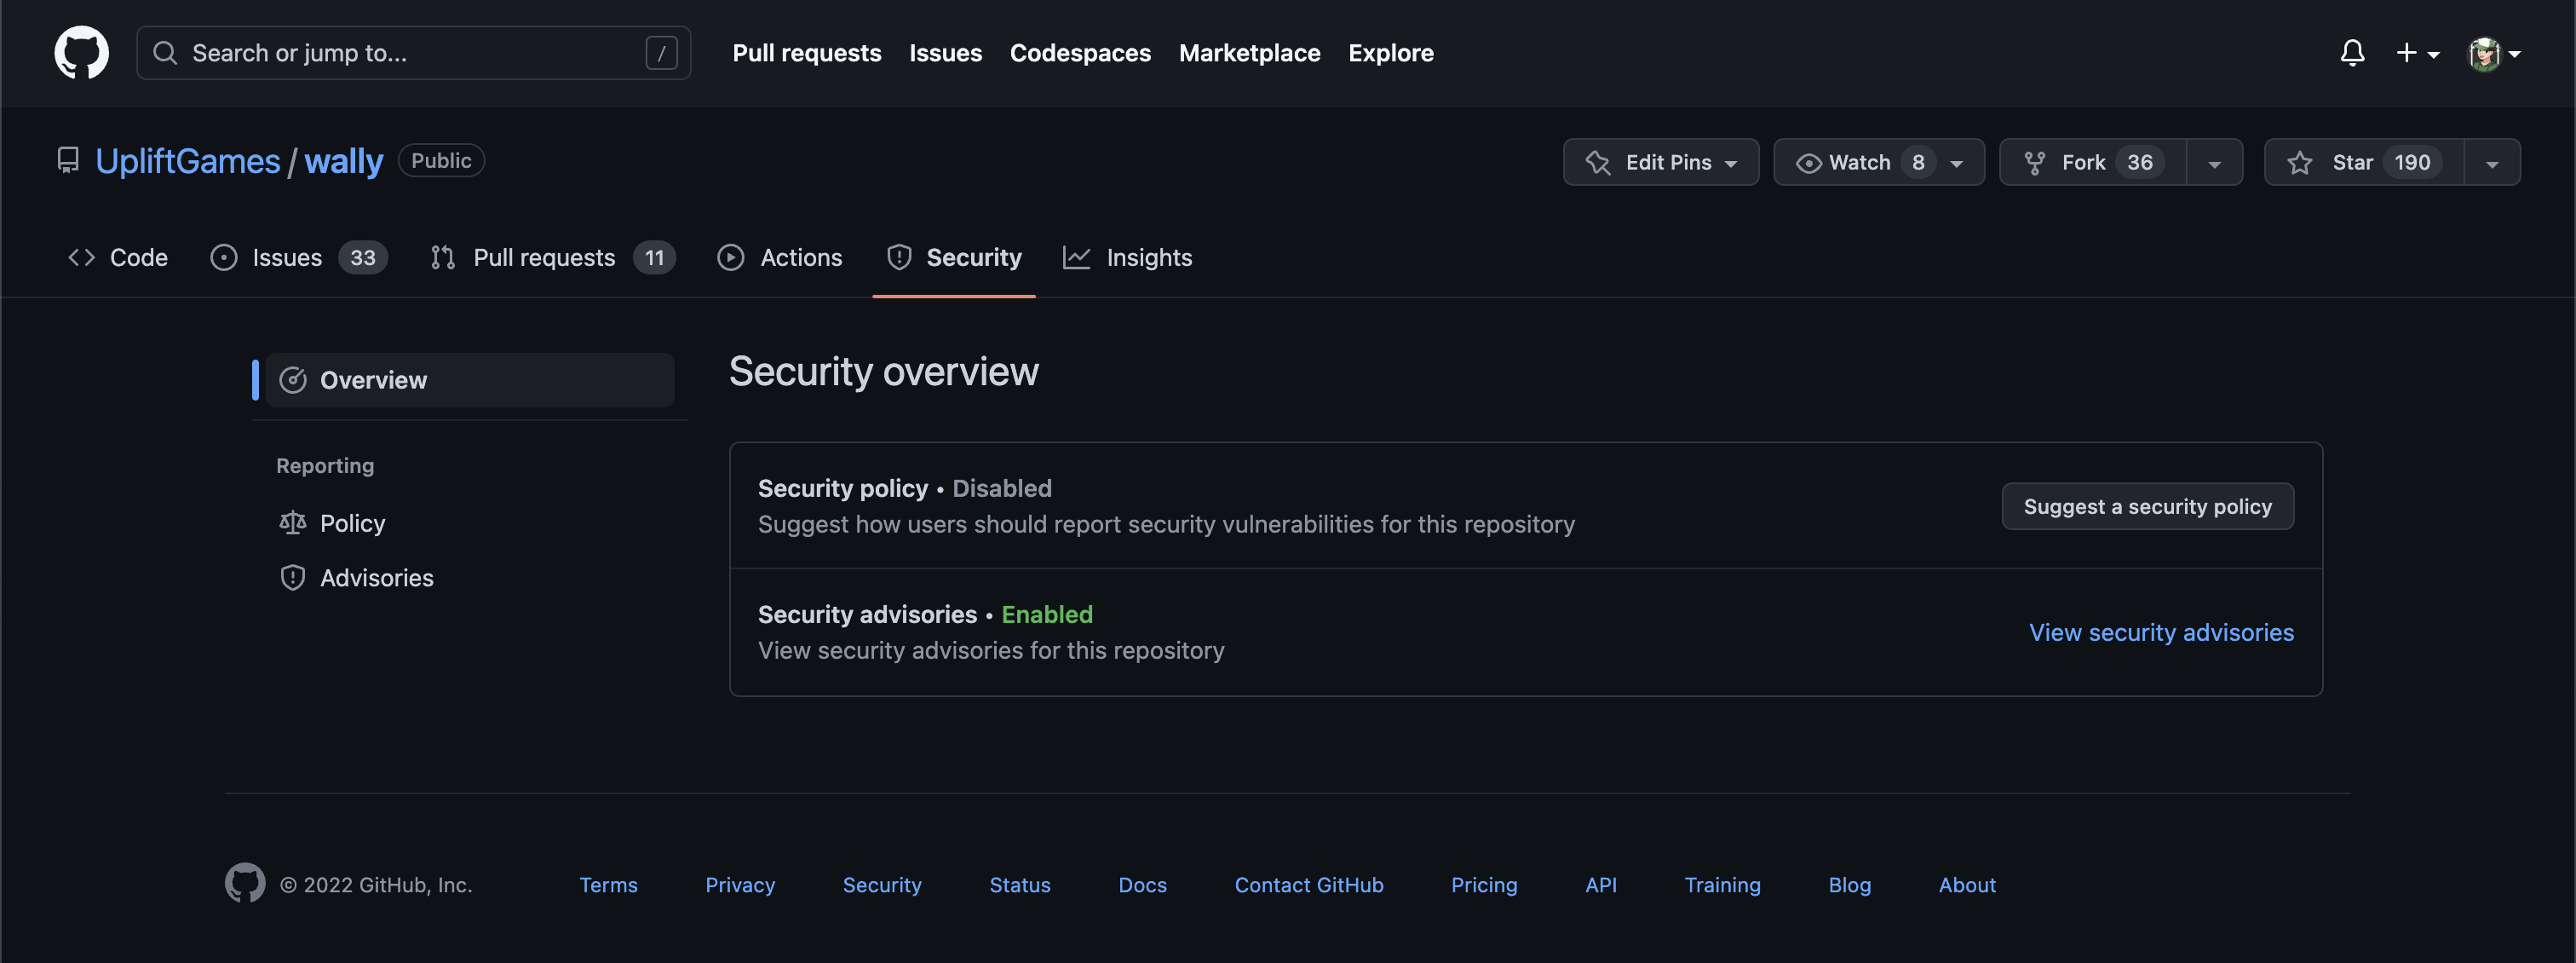This screenshot has width=2576, height=963.
Task: Focus the Search or jump to field
Action: (x=400, y=53)
